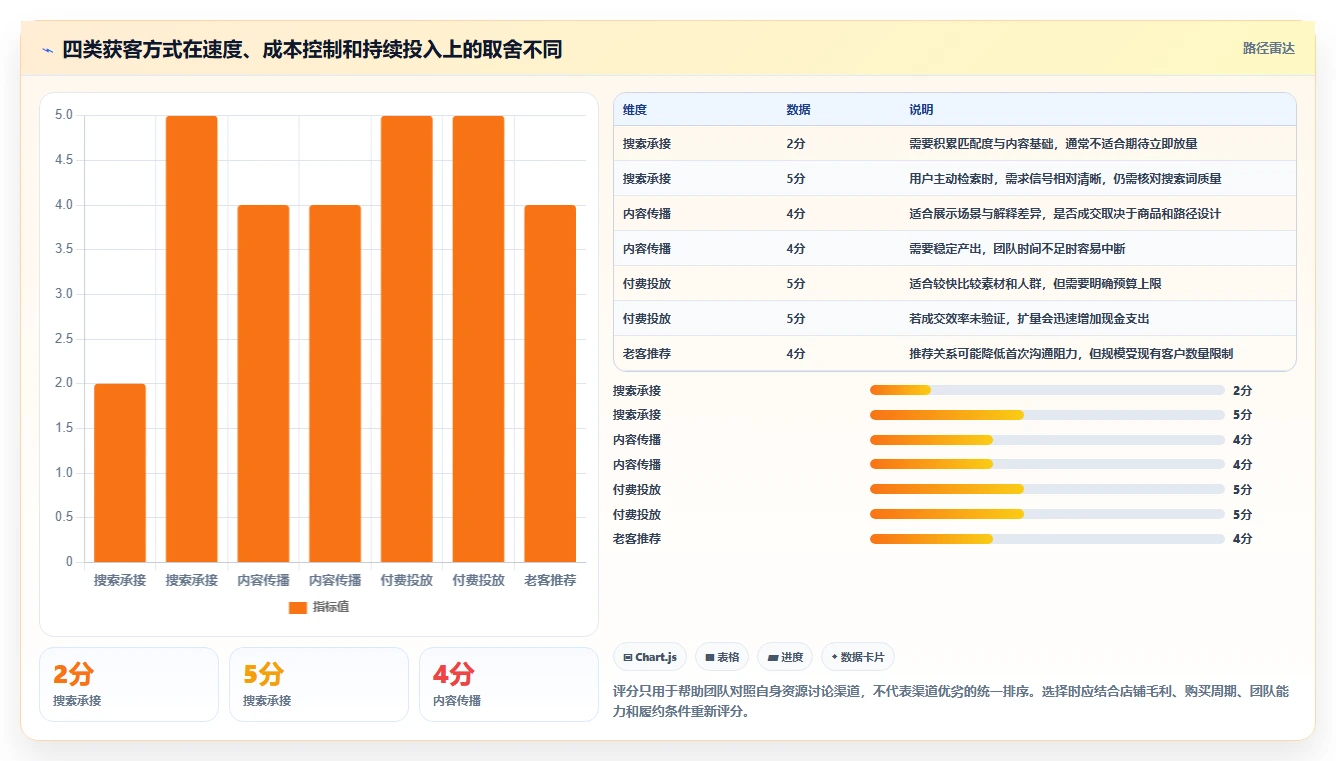Click the 0.5 y-axis label
Screen dimensions: 1336x761
(x=63, y=517)
